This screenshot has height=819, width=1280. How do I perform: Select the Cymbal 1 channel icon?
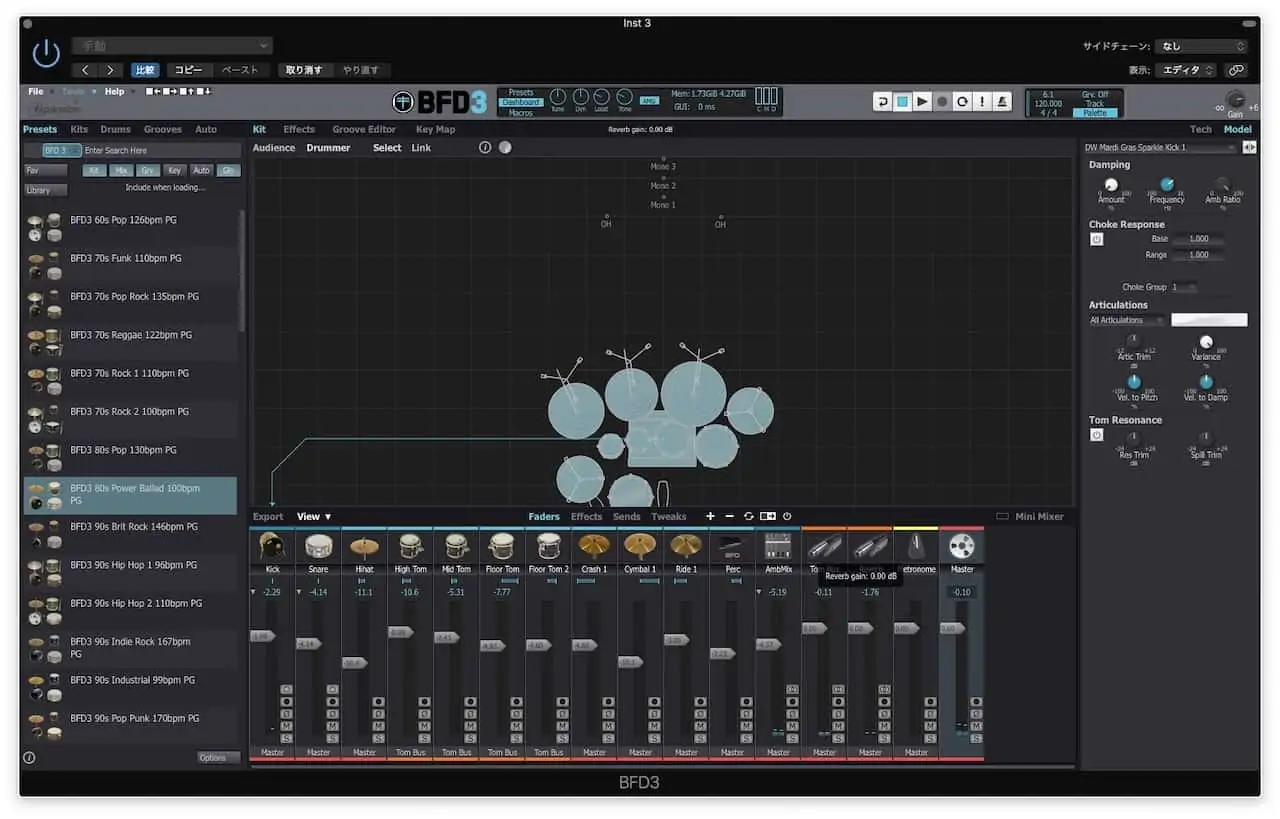pyautogui.click(x=640, y=546)
